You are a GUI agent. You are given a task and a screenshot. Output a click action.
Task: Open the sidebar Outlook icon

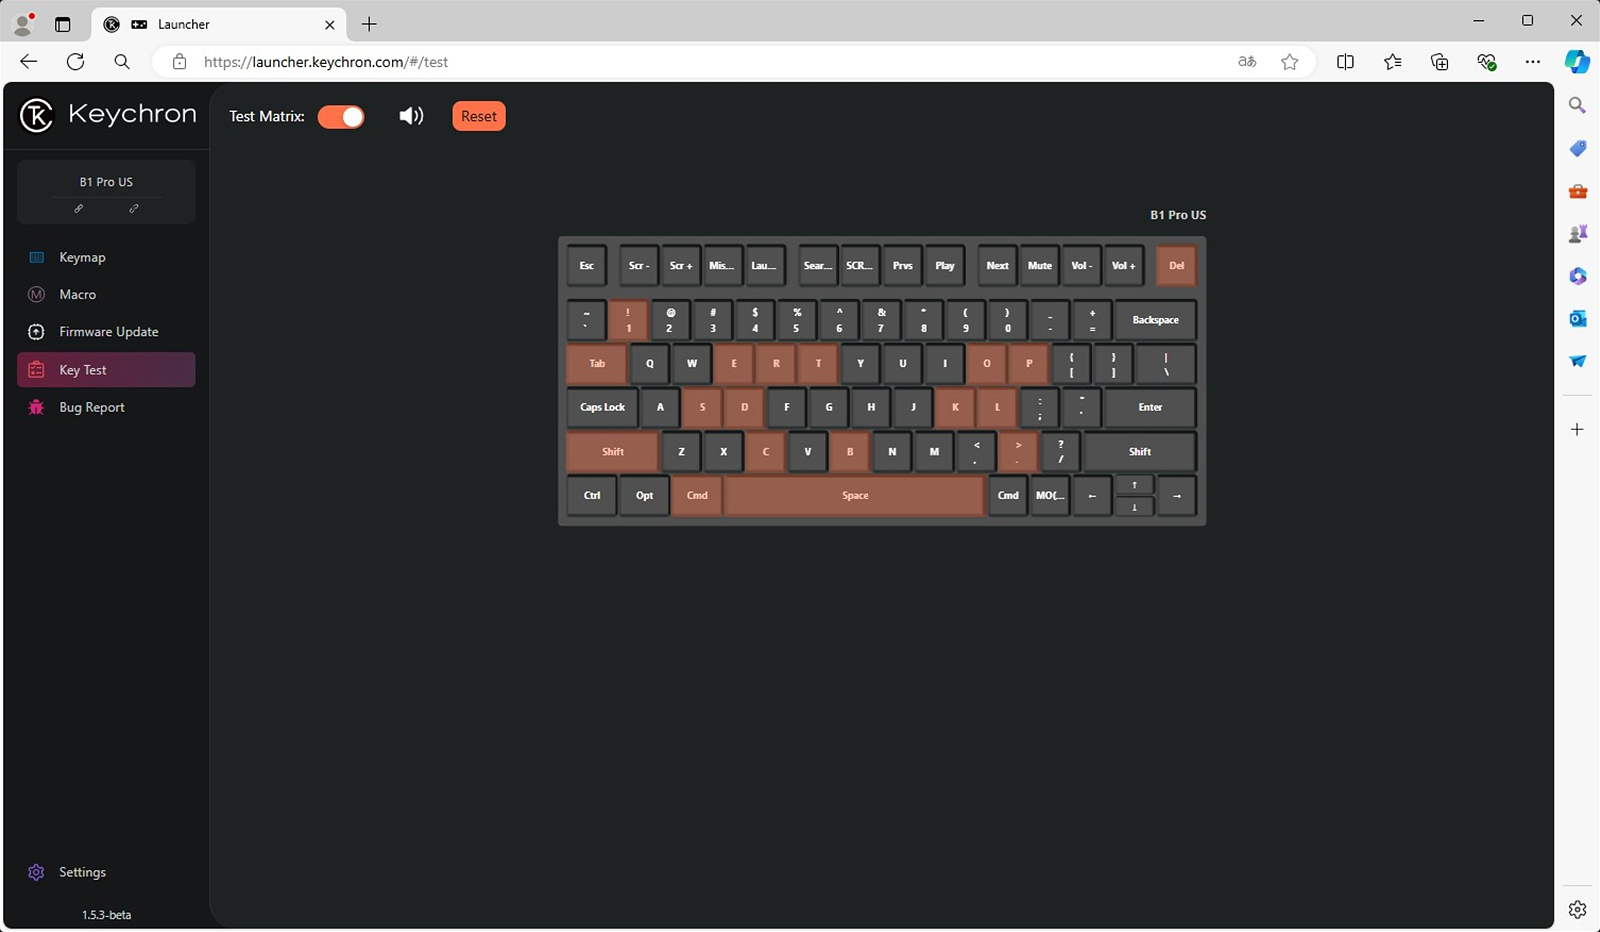point(1577,319)
